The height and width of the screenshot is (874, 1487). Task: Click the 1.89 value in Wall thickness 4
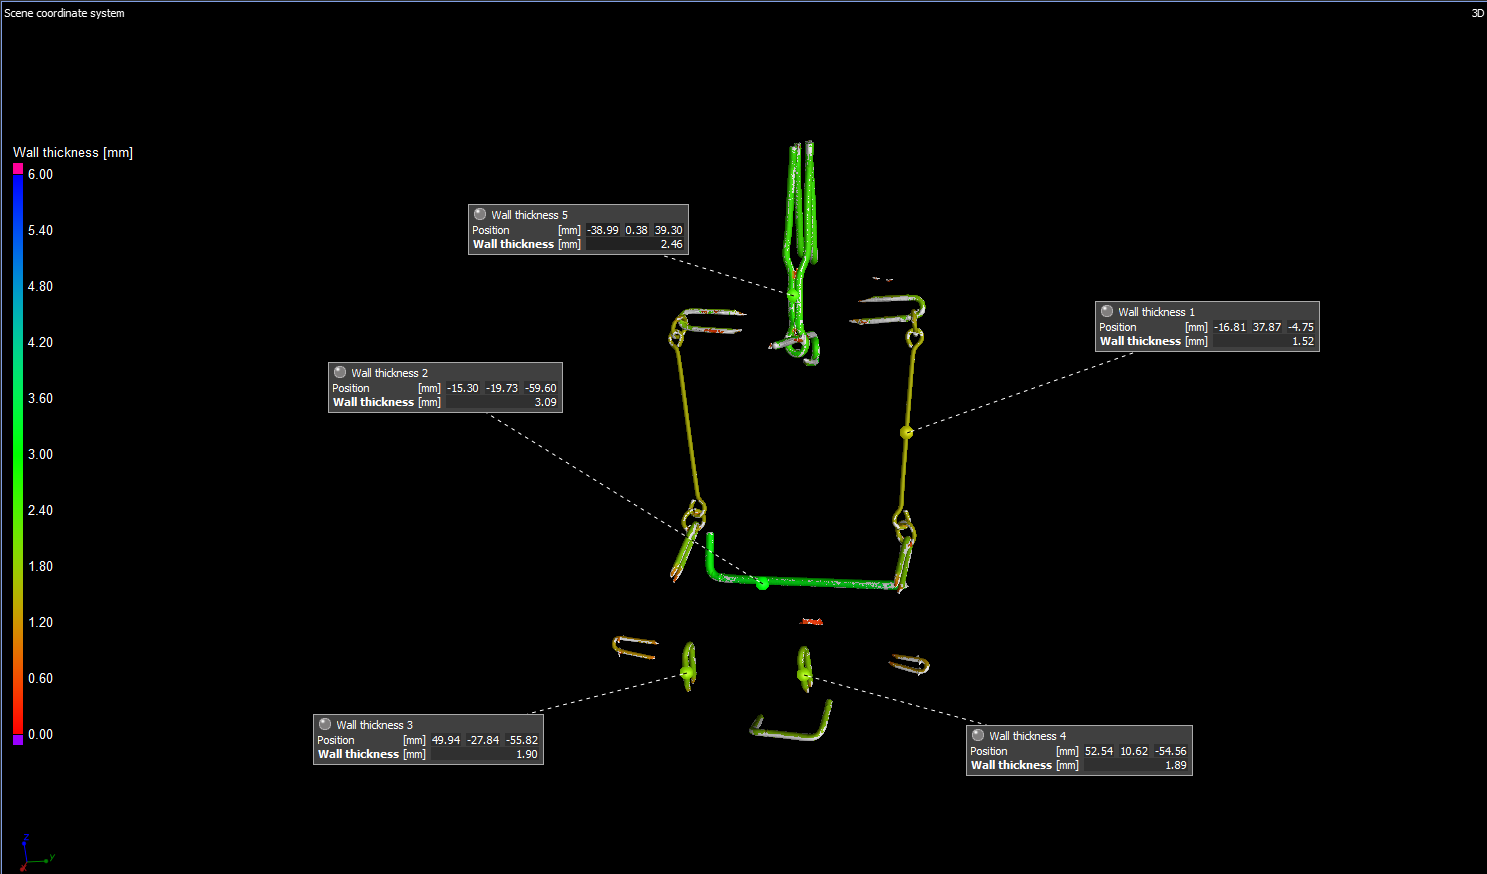[1175, 765]
